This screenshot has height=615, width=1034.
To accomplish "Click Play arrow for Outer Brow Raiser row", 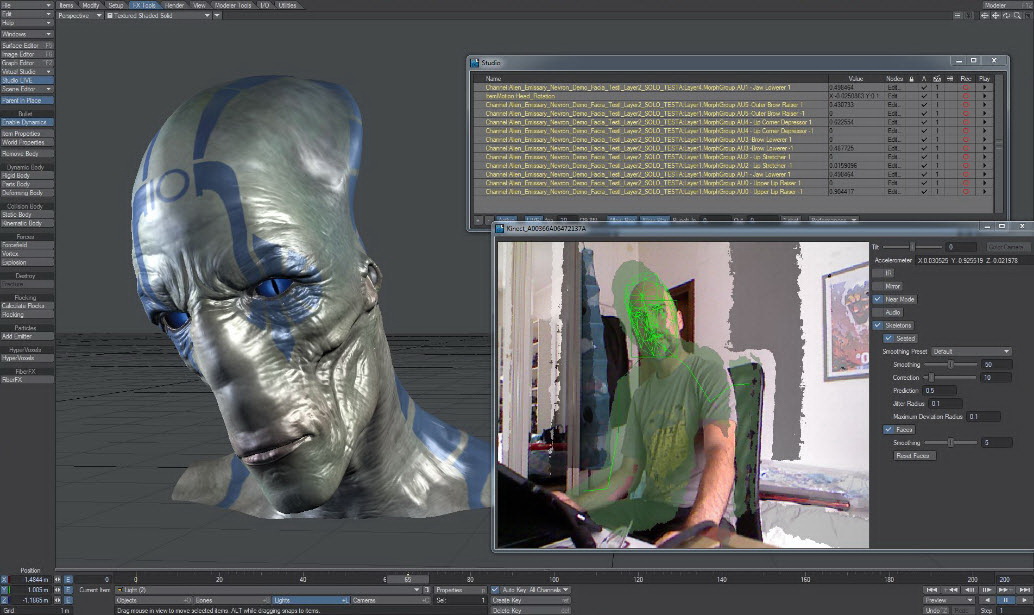I will click(x=984, y=105).
